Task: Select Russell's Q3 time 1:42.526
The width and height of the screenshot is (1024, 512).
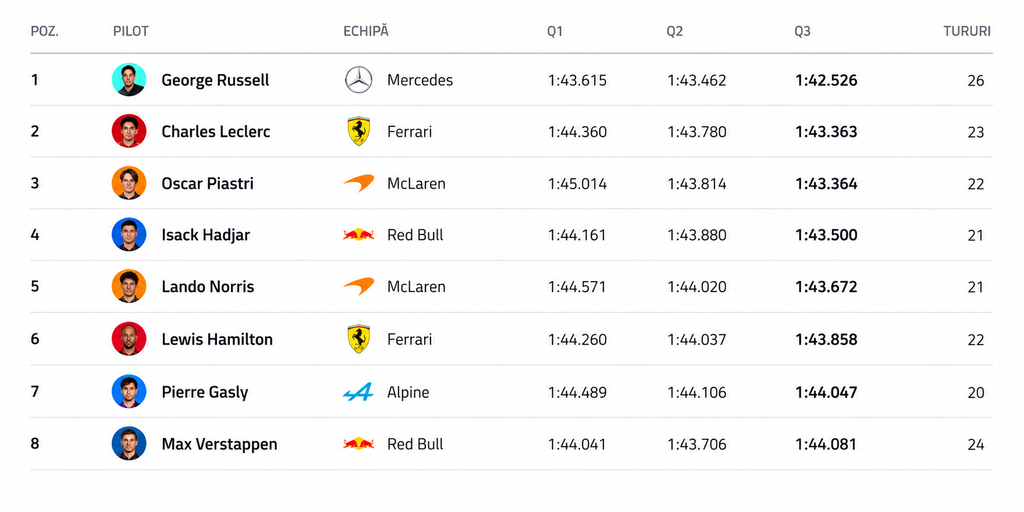Action: [x=826, y=80]
